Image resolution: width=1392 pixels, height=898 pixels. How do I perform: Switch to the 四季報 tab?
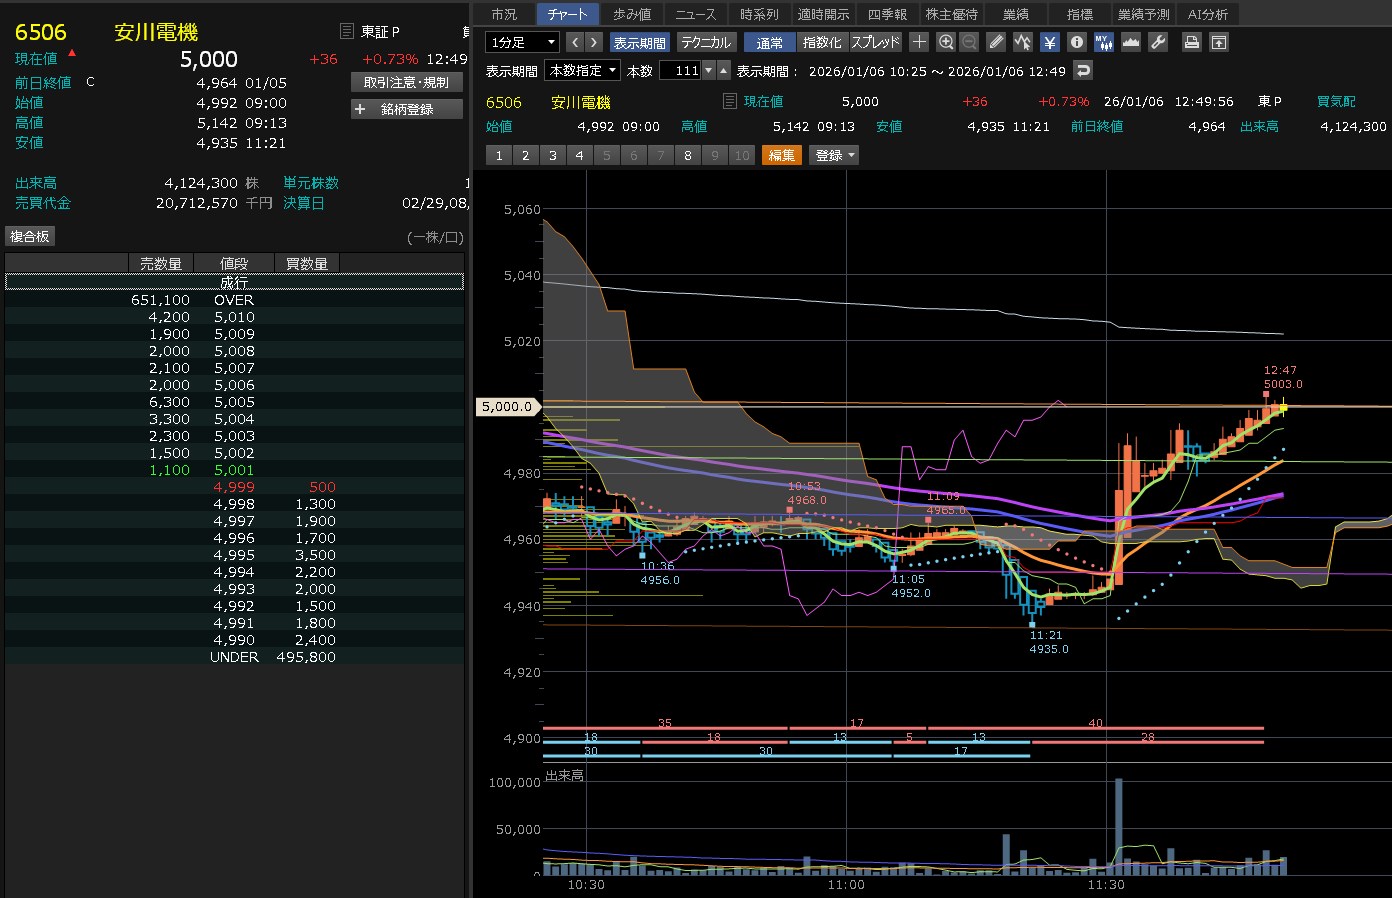tap(886, 14)
